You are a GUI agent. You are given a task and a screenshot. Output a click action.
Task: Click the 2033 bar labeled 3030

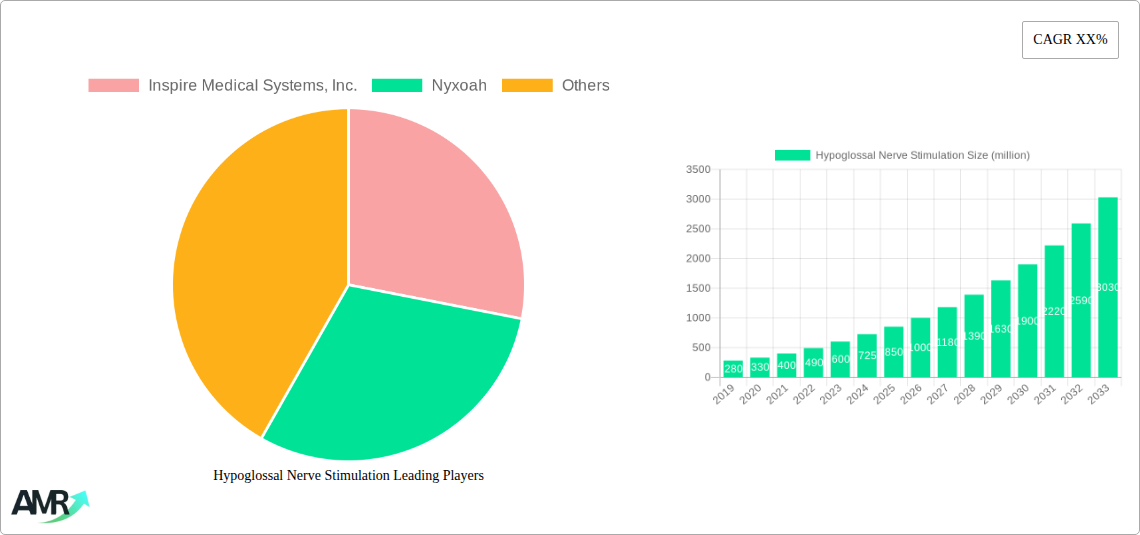click(1108, 288)
